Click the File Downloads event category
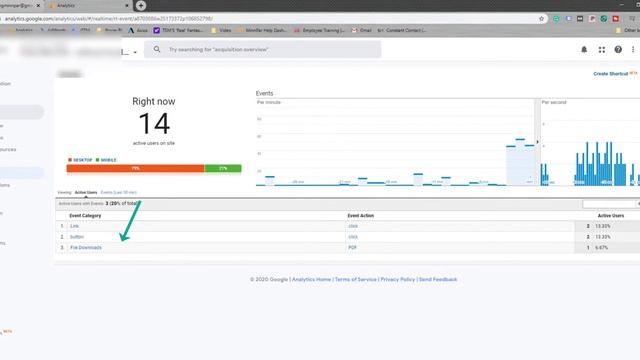This screenshot has height=360, width=640. coord(86,247)
